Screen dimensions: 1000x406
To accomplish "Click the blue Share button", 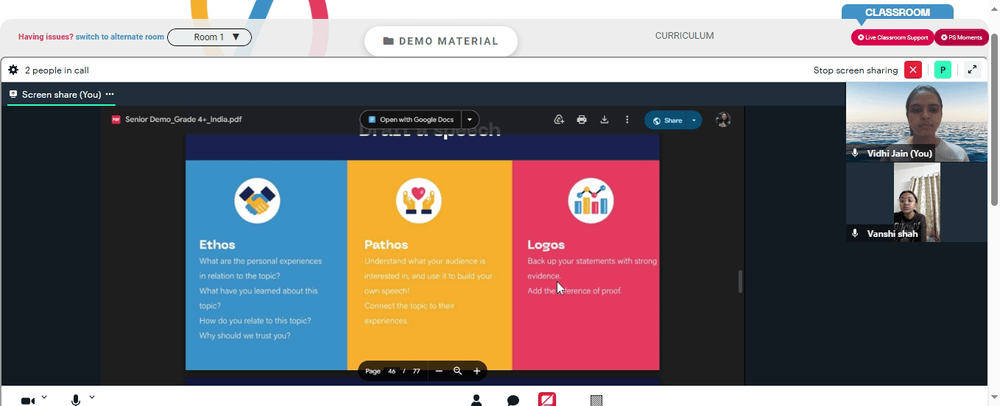I will [x=667, y=120].
